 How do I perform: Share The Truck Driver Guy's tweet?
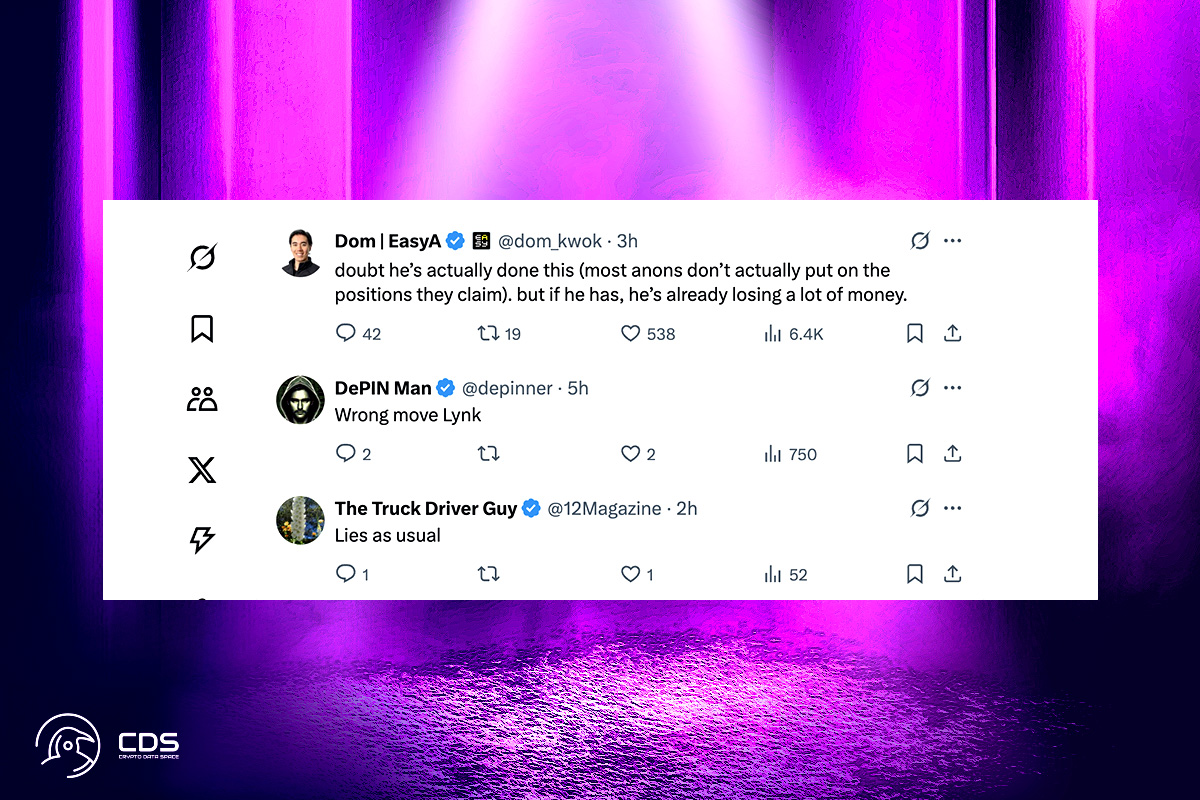point(953,574)
